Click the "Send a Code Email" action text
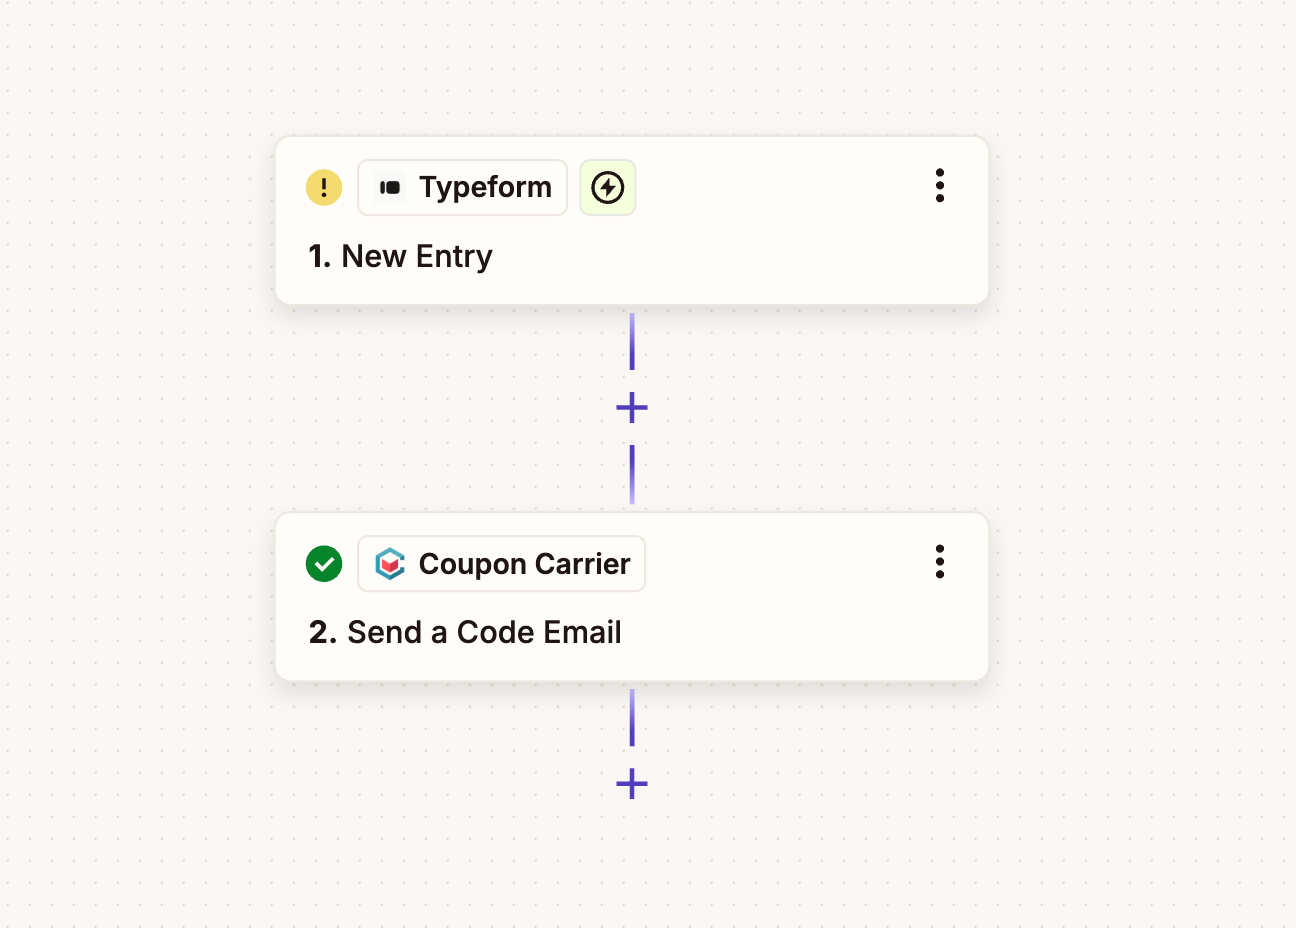The image size is (1296, 928). [x=484, y=633]
